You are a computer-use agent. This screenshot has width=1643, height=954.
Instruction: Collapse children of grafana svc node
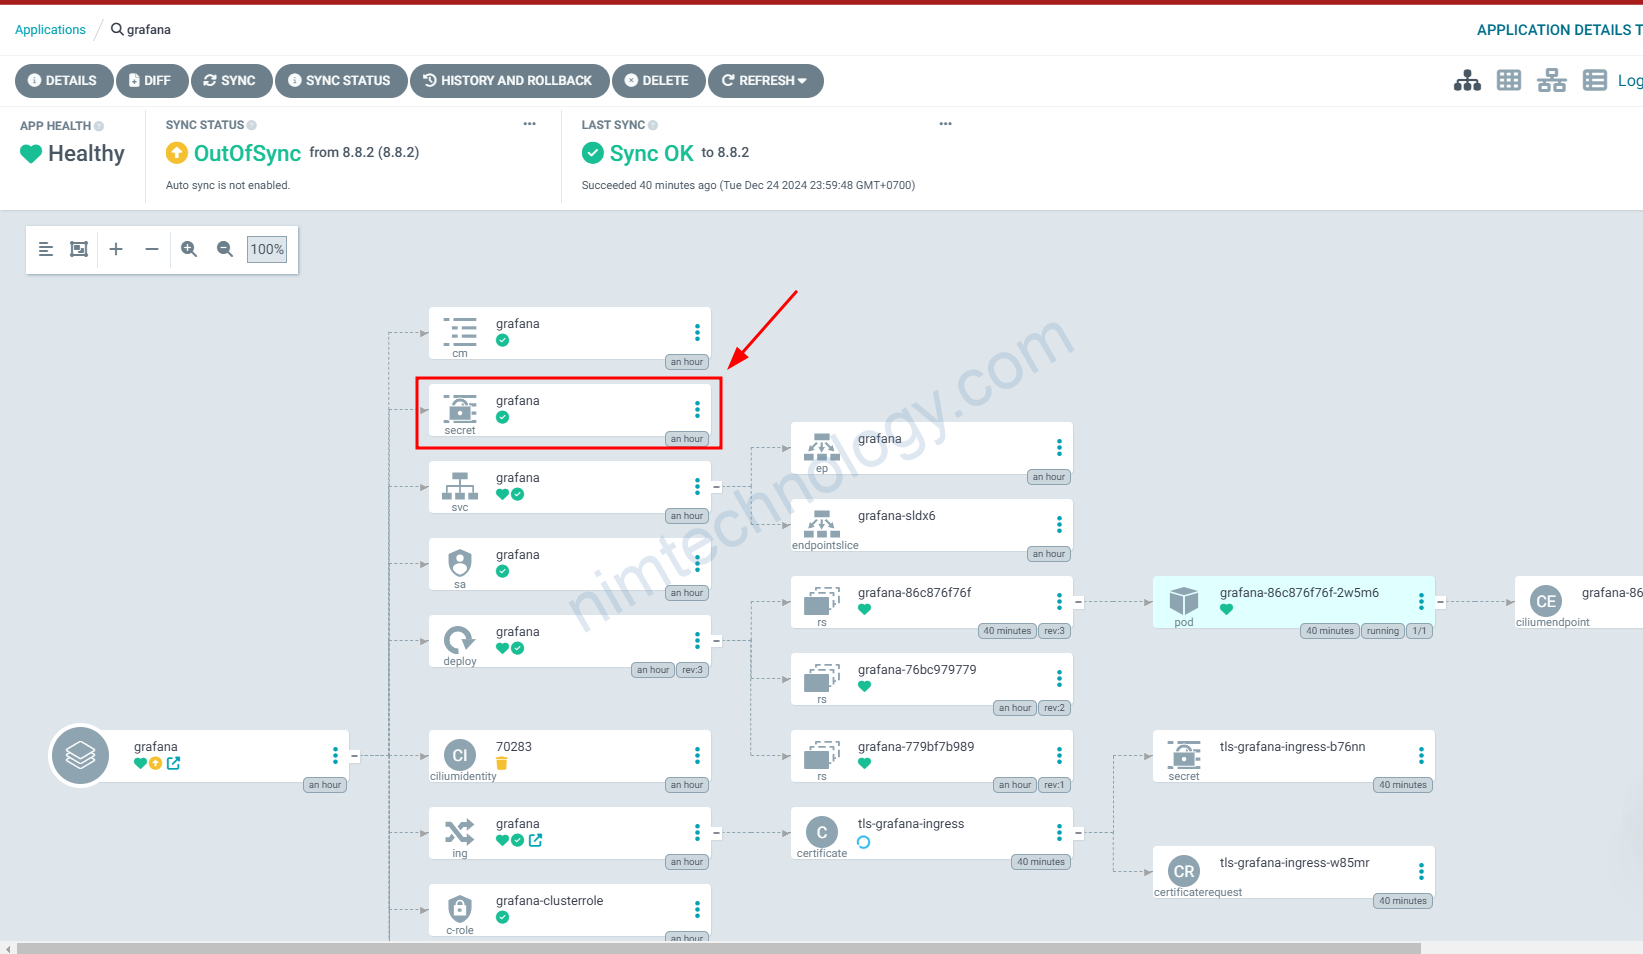[717, 487]
